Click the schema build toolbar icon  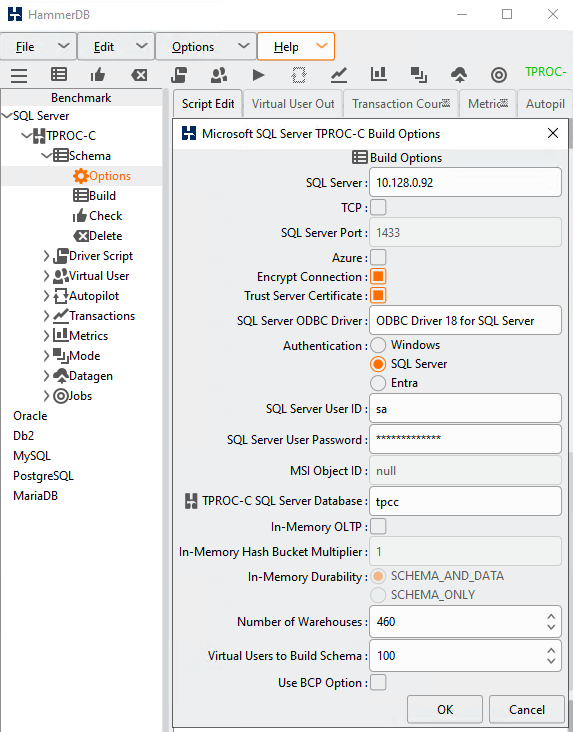59,75
